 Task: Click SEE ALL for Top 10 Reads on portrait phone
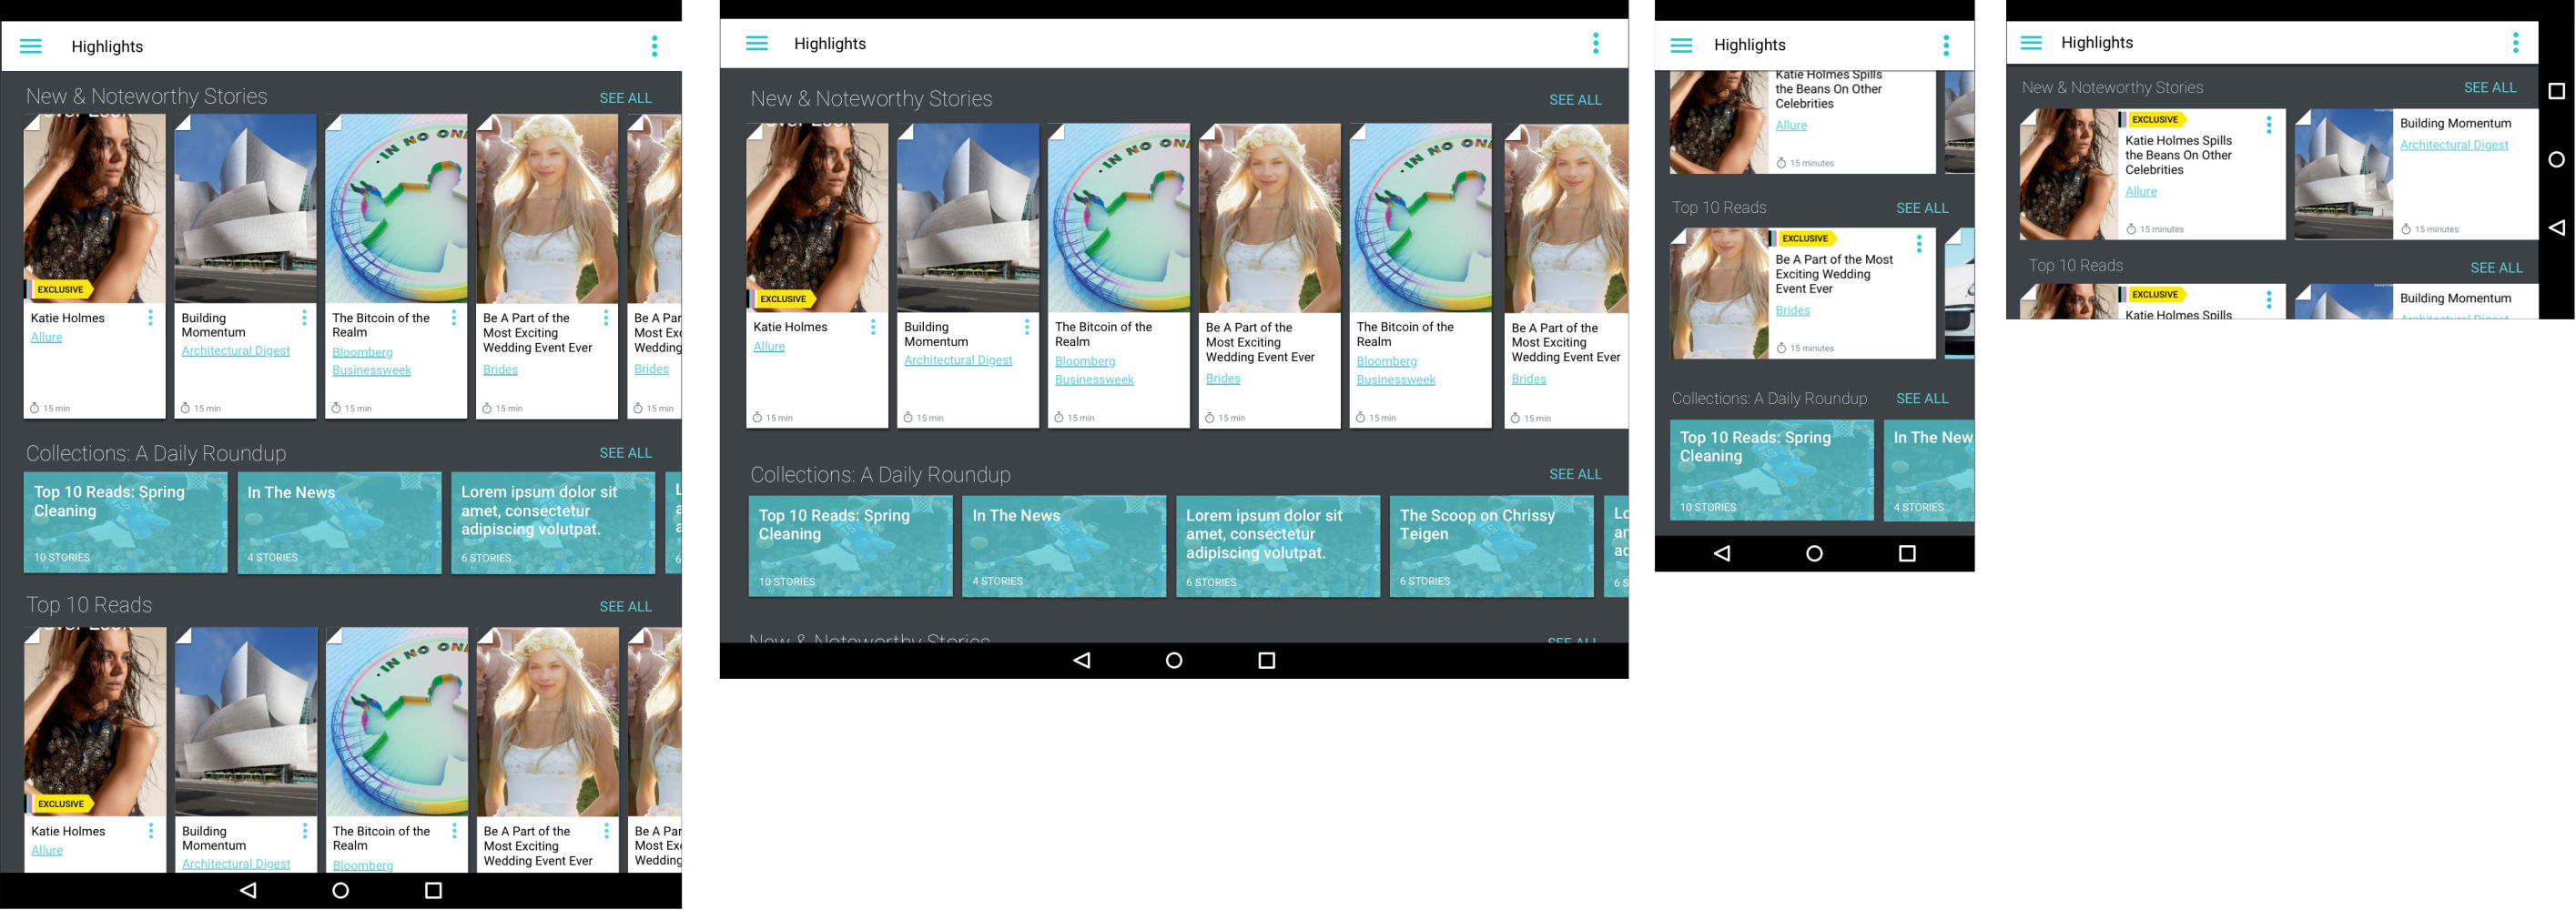(x=1922, y=208)
